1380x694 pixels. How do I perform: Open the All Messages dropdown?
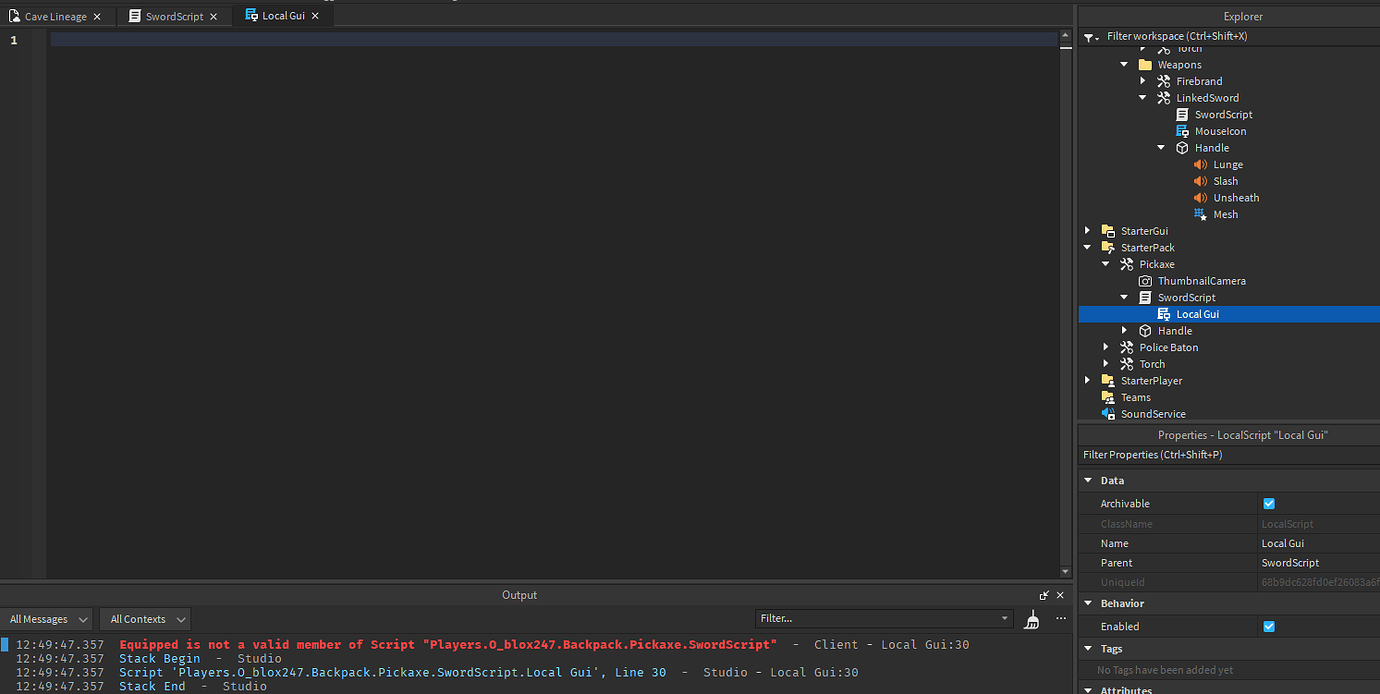coord(47,619)
